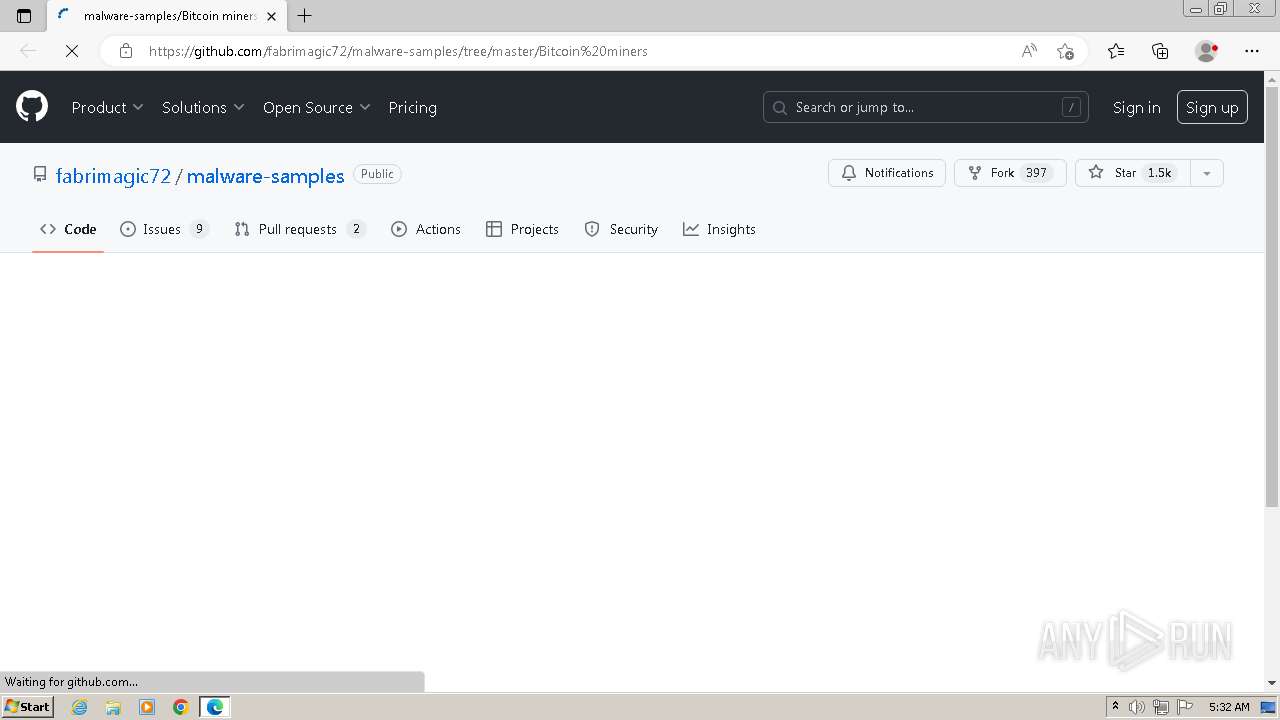The image size is (1280, 720).
Task: Launch Internet Explorer from taskbar
Action: [x=79, y=707]
